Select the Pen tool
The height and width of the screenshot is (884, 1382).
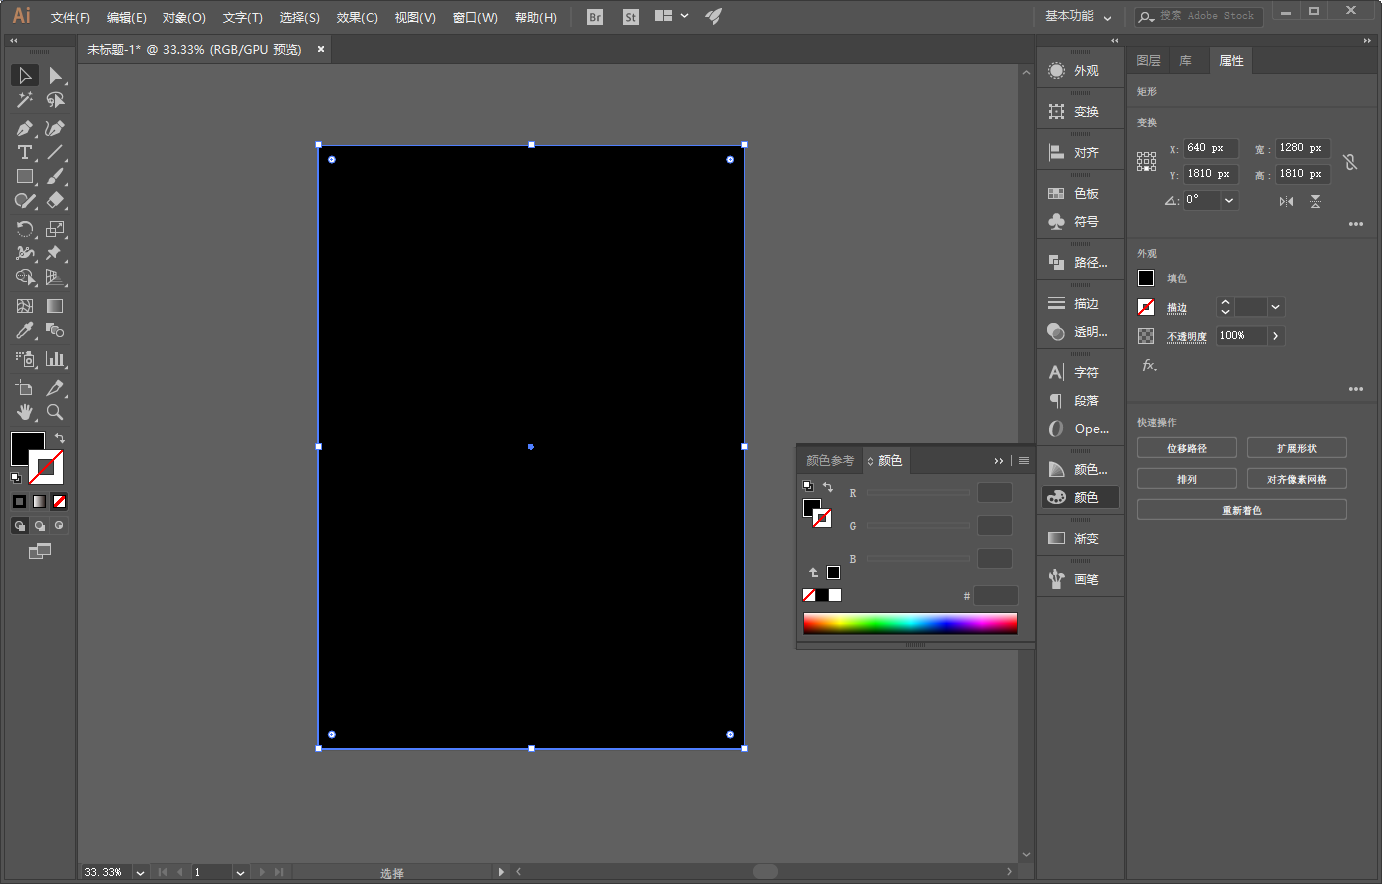25,128
